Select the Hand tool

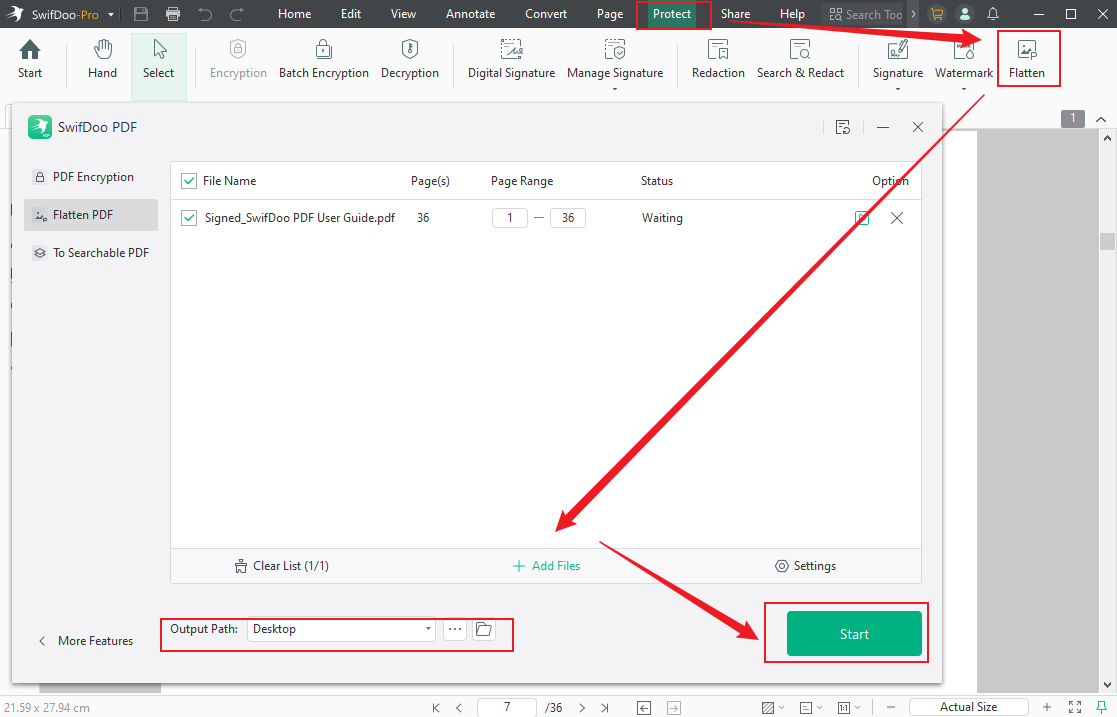pyautogui.click(x=102, y=58)
